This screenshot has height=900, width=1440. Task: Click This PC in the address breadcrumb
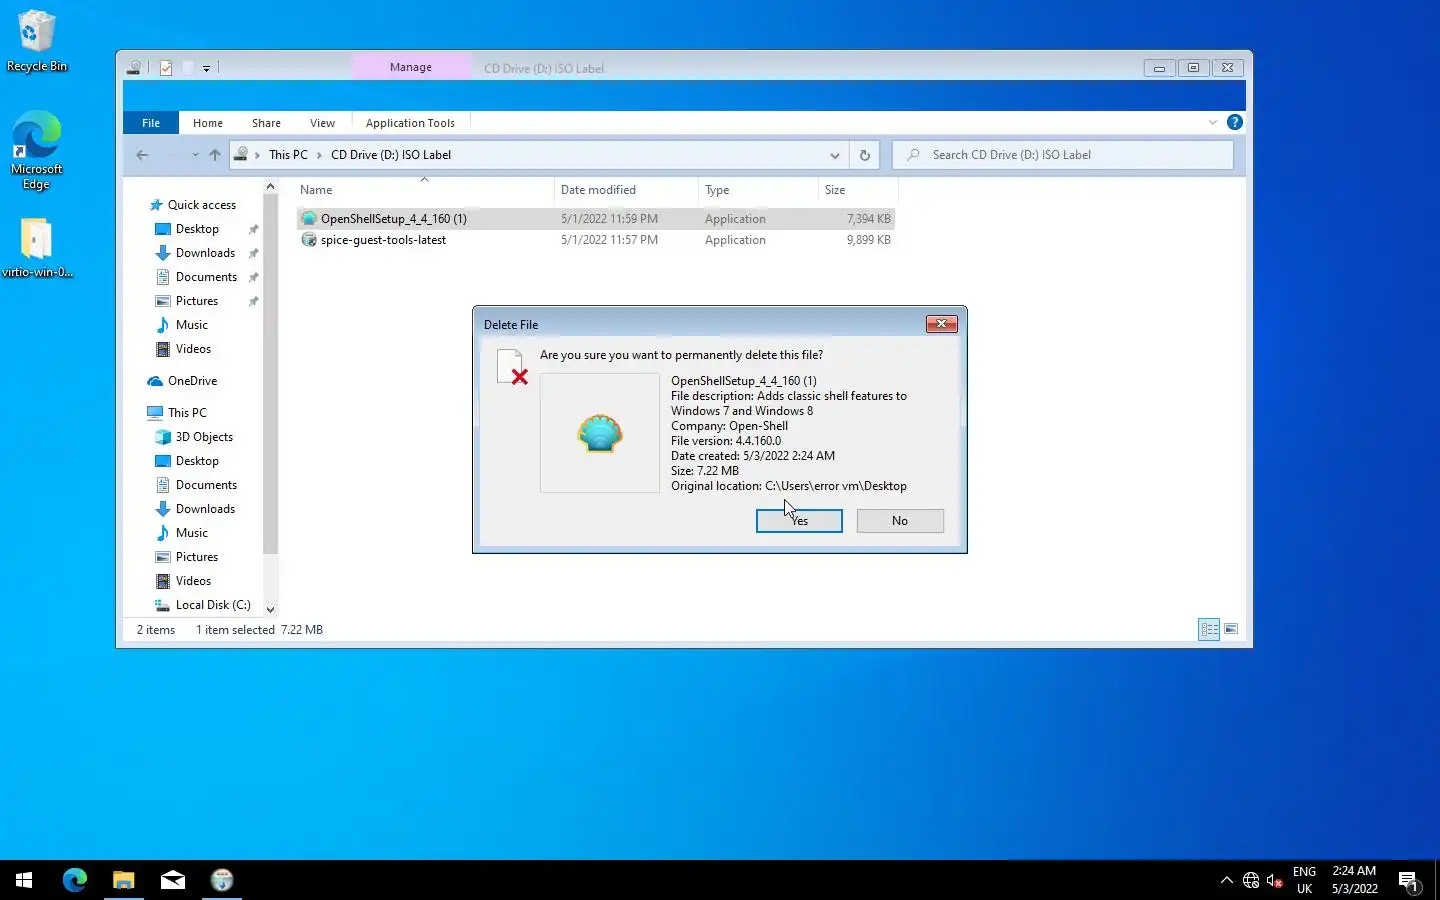pos(288,155)
